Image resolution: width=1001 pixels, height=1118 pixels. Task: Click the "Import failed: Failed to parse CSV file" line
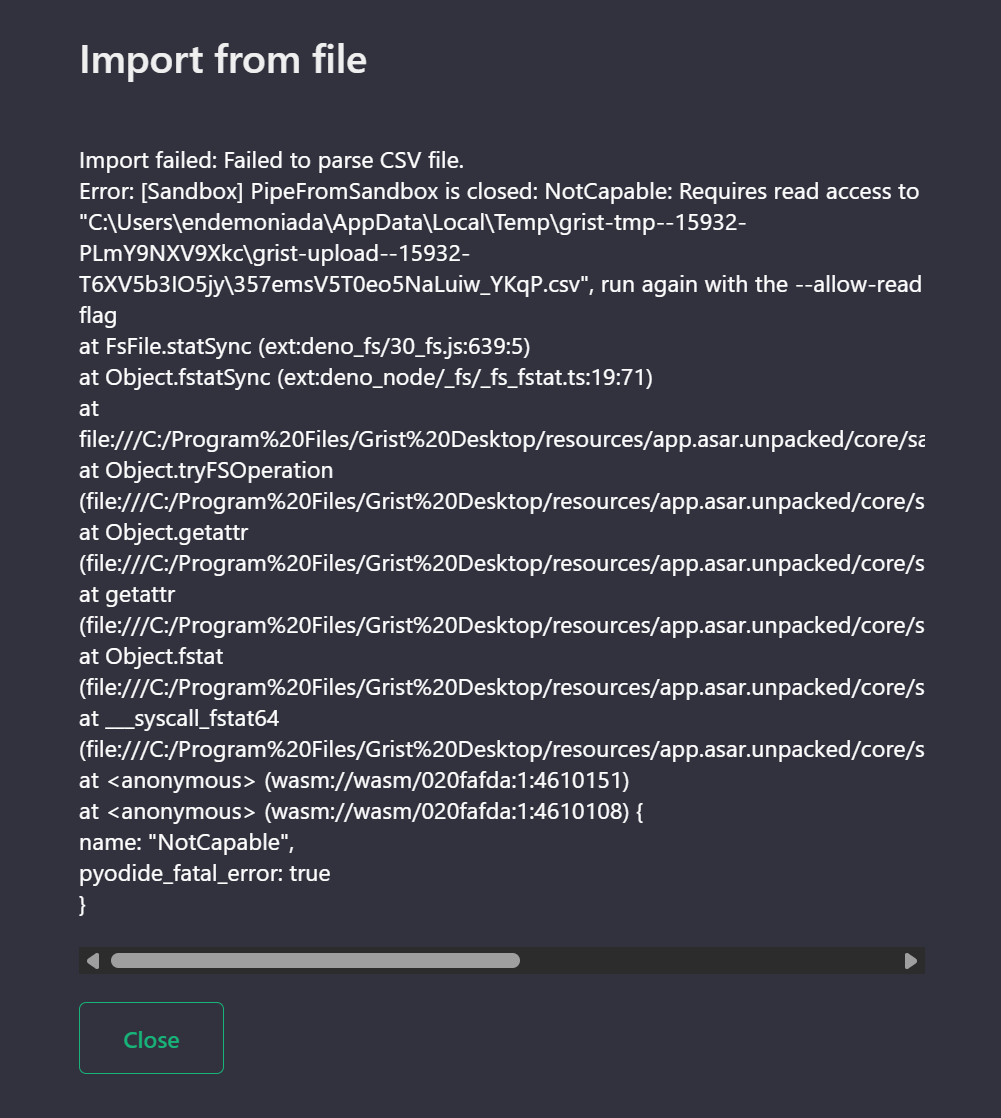click(272, 160)
